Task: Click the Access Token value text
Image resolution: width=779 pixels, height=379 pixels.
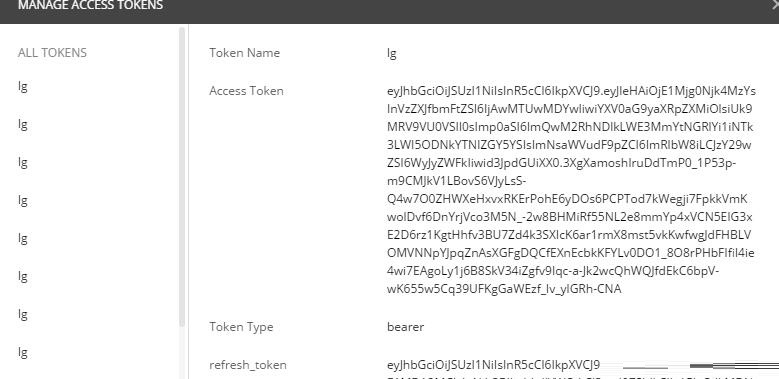Action: [571, 190]
